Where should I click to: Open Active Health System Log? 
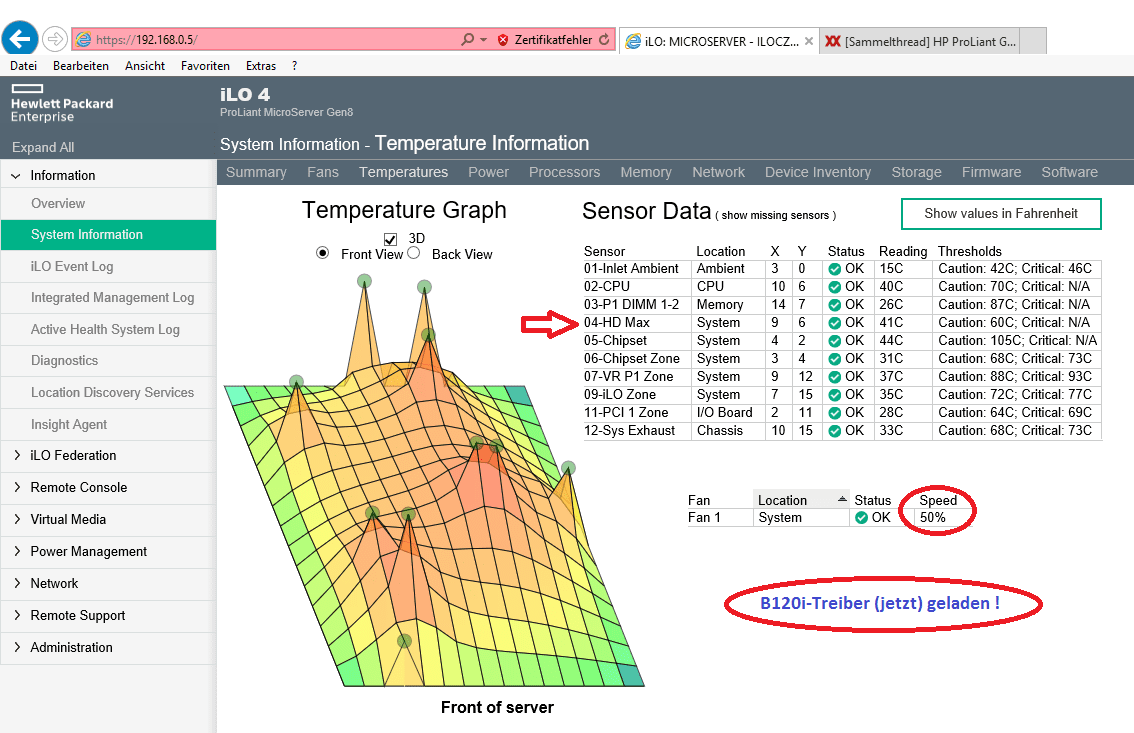pyautogui.click(x=108, y=330)
